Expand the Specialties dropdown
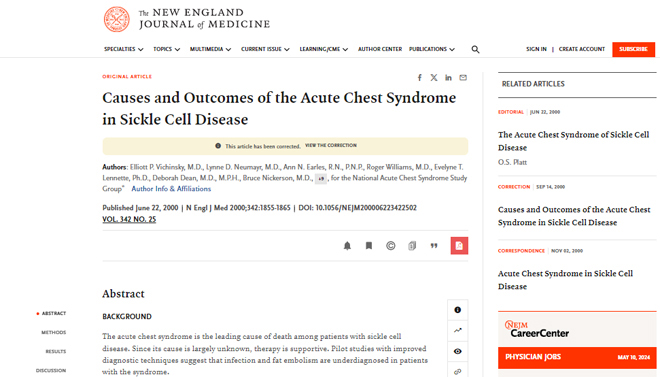Image resolution: width=660 pixels, height=377 pixels. click(124, 49)
